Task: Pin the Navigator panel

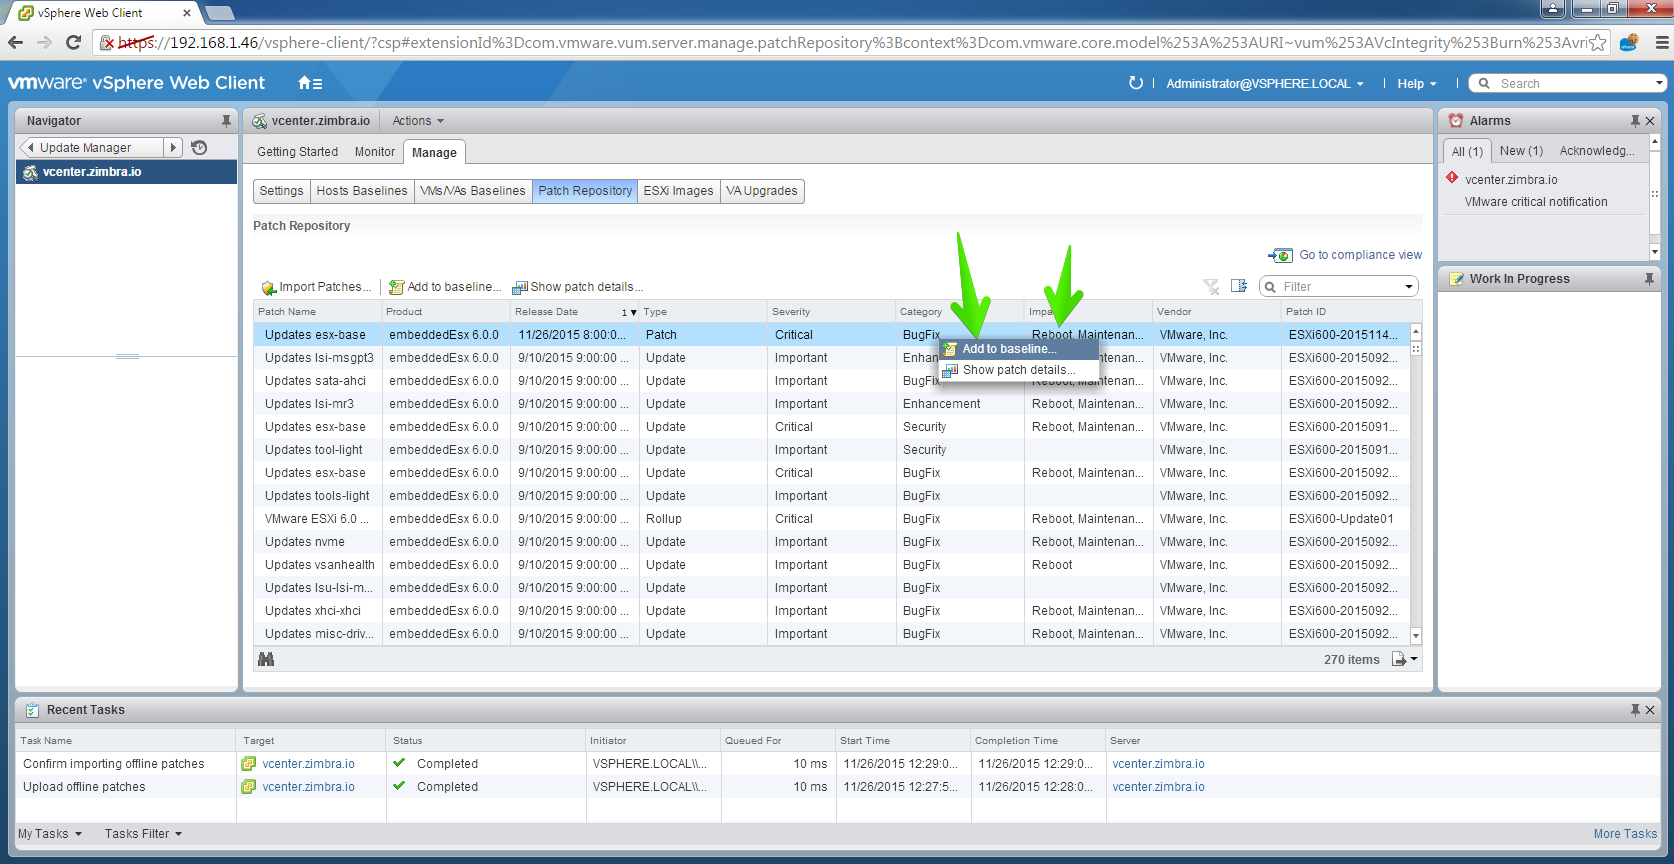Action: pos(226,120)
